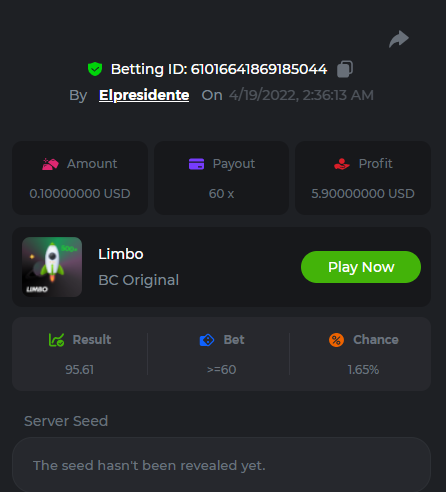Open the Limbo game thumbnail
446x492 pixels.
(52, 267)
